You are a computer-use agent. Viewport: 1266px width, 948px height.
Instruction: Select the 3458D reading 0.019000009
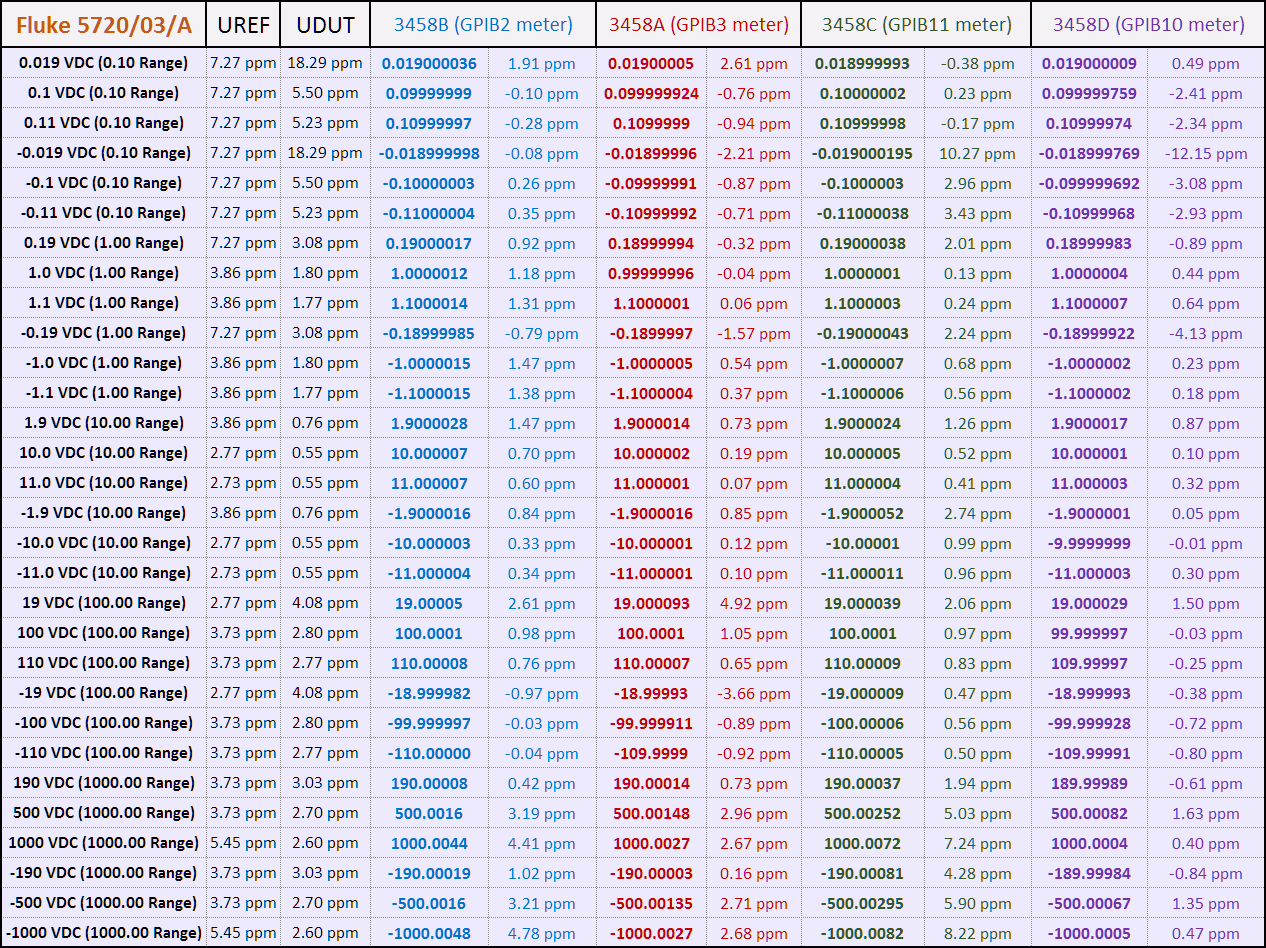[1089, 64]
